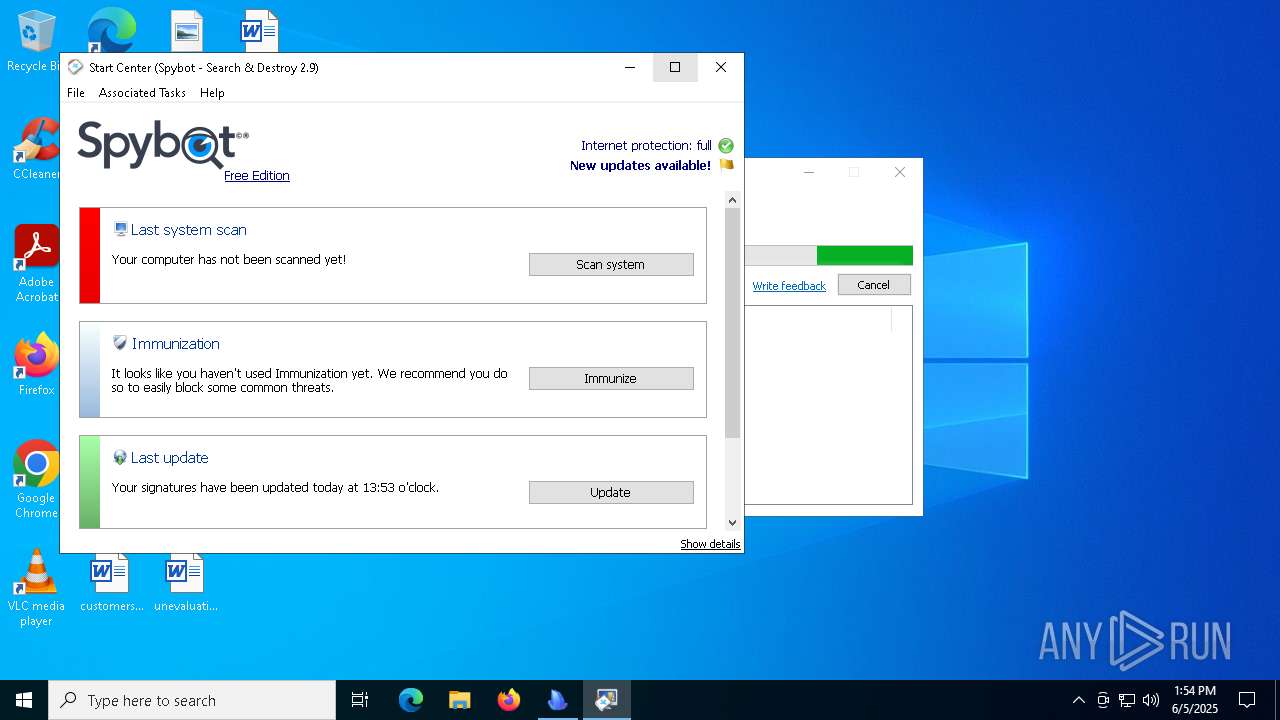Open the Firefox desktop shortcut
The width and height of the screenshot is (1280, 720).
pos(37,365)
